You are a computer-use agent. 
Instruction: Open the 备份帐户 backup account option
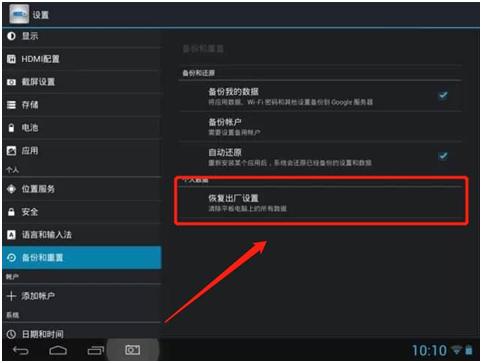coord(320,127)
